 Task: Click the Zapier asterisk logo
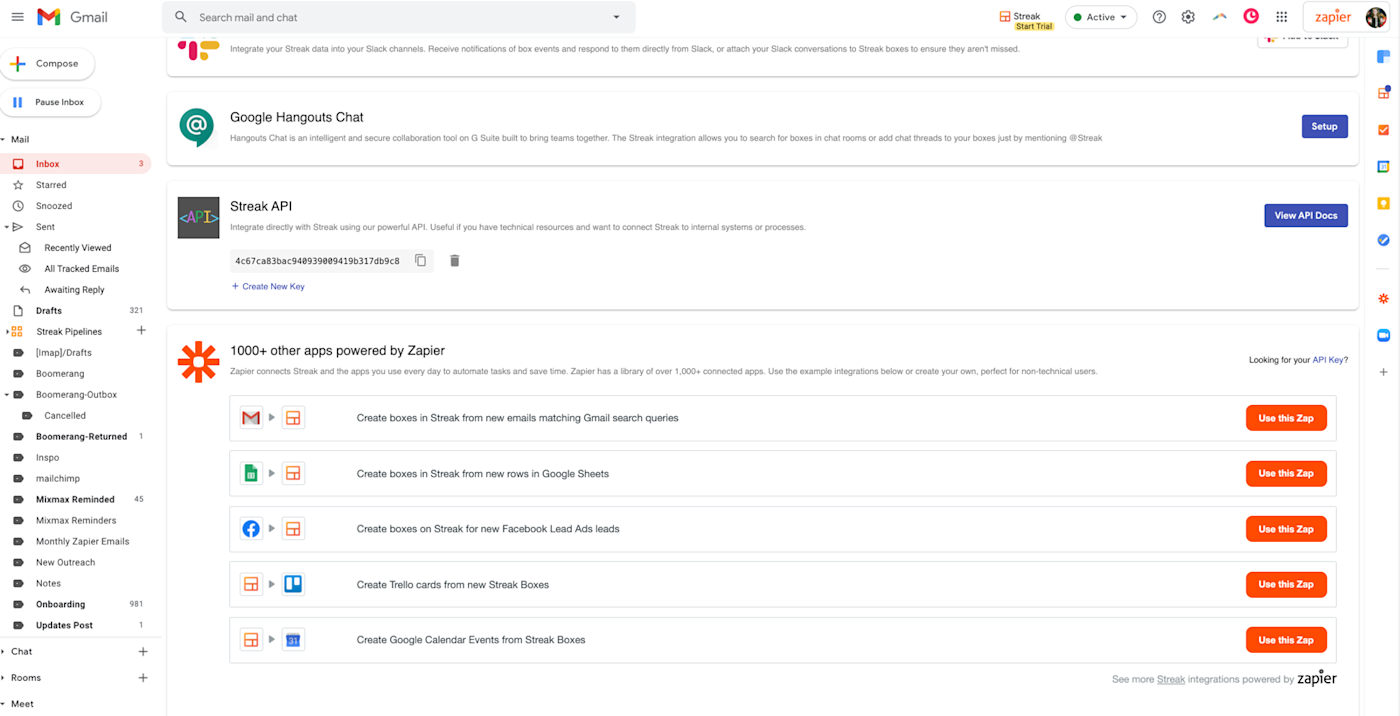pos(198,362)
